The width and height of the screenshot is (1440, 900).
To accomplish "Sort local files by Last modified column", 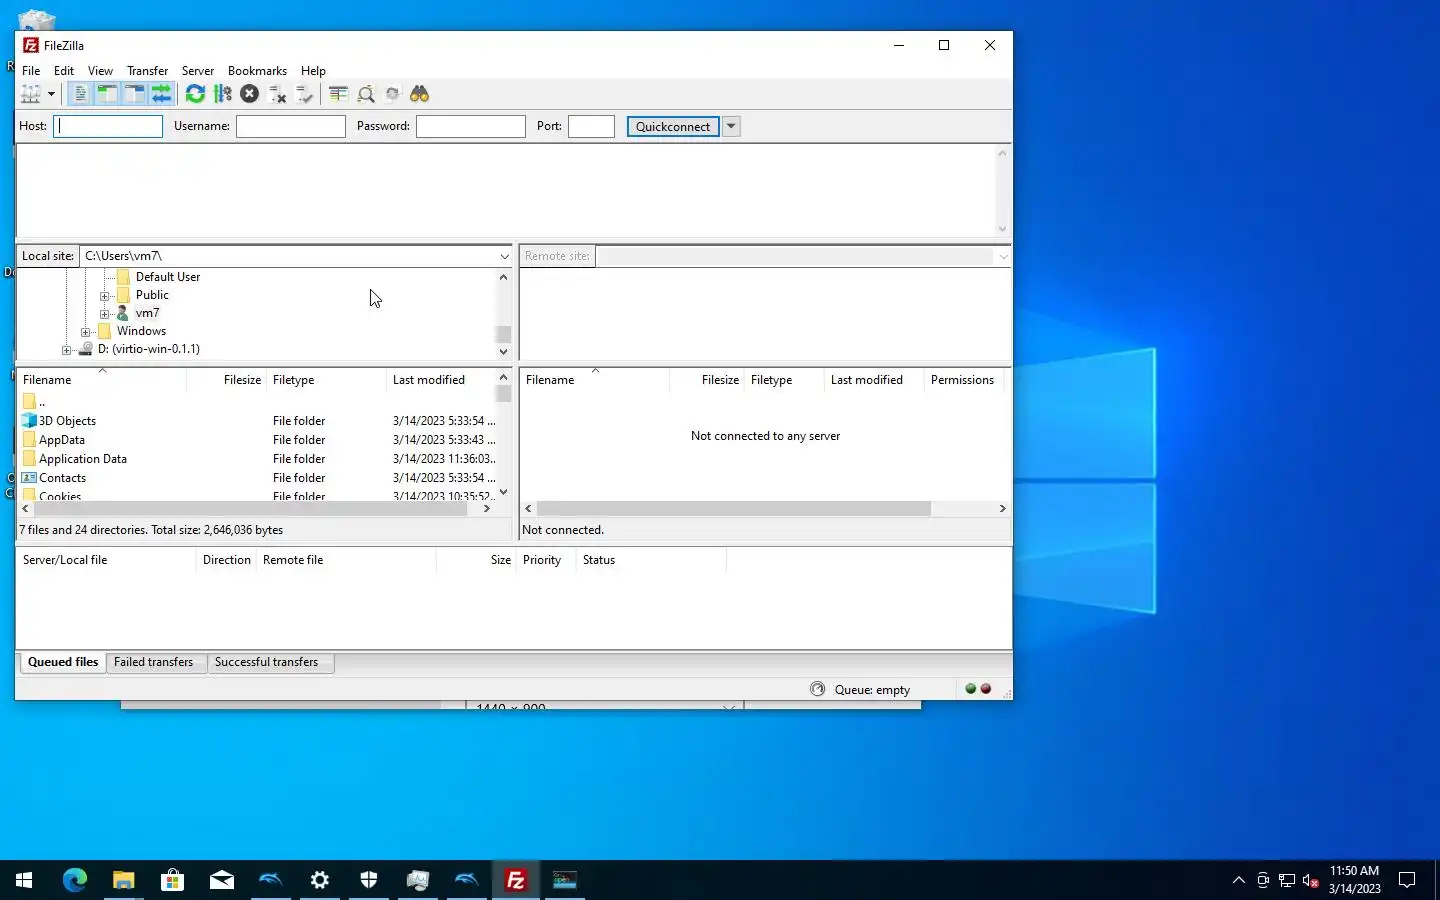I will coord(441,380).
